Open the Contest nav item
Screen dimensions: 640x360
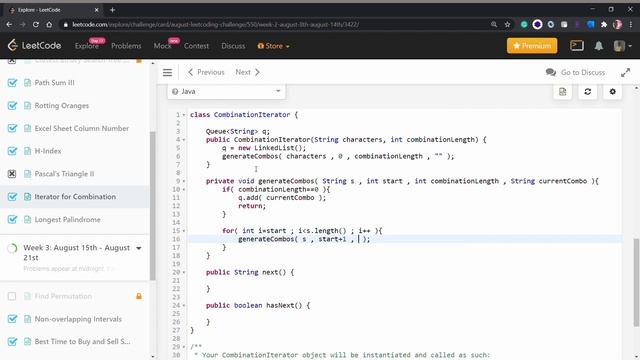(x=196, y=46)
